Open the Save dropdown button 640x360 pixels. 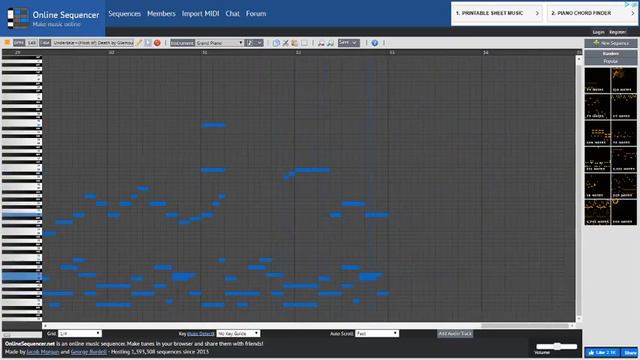(349, 43)
